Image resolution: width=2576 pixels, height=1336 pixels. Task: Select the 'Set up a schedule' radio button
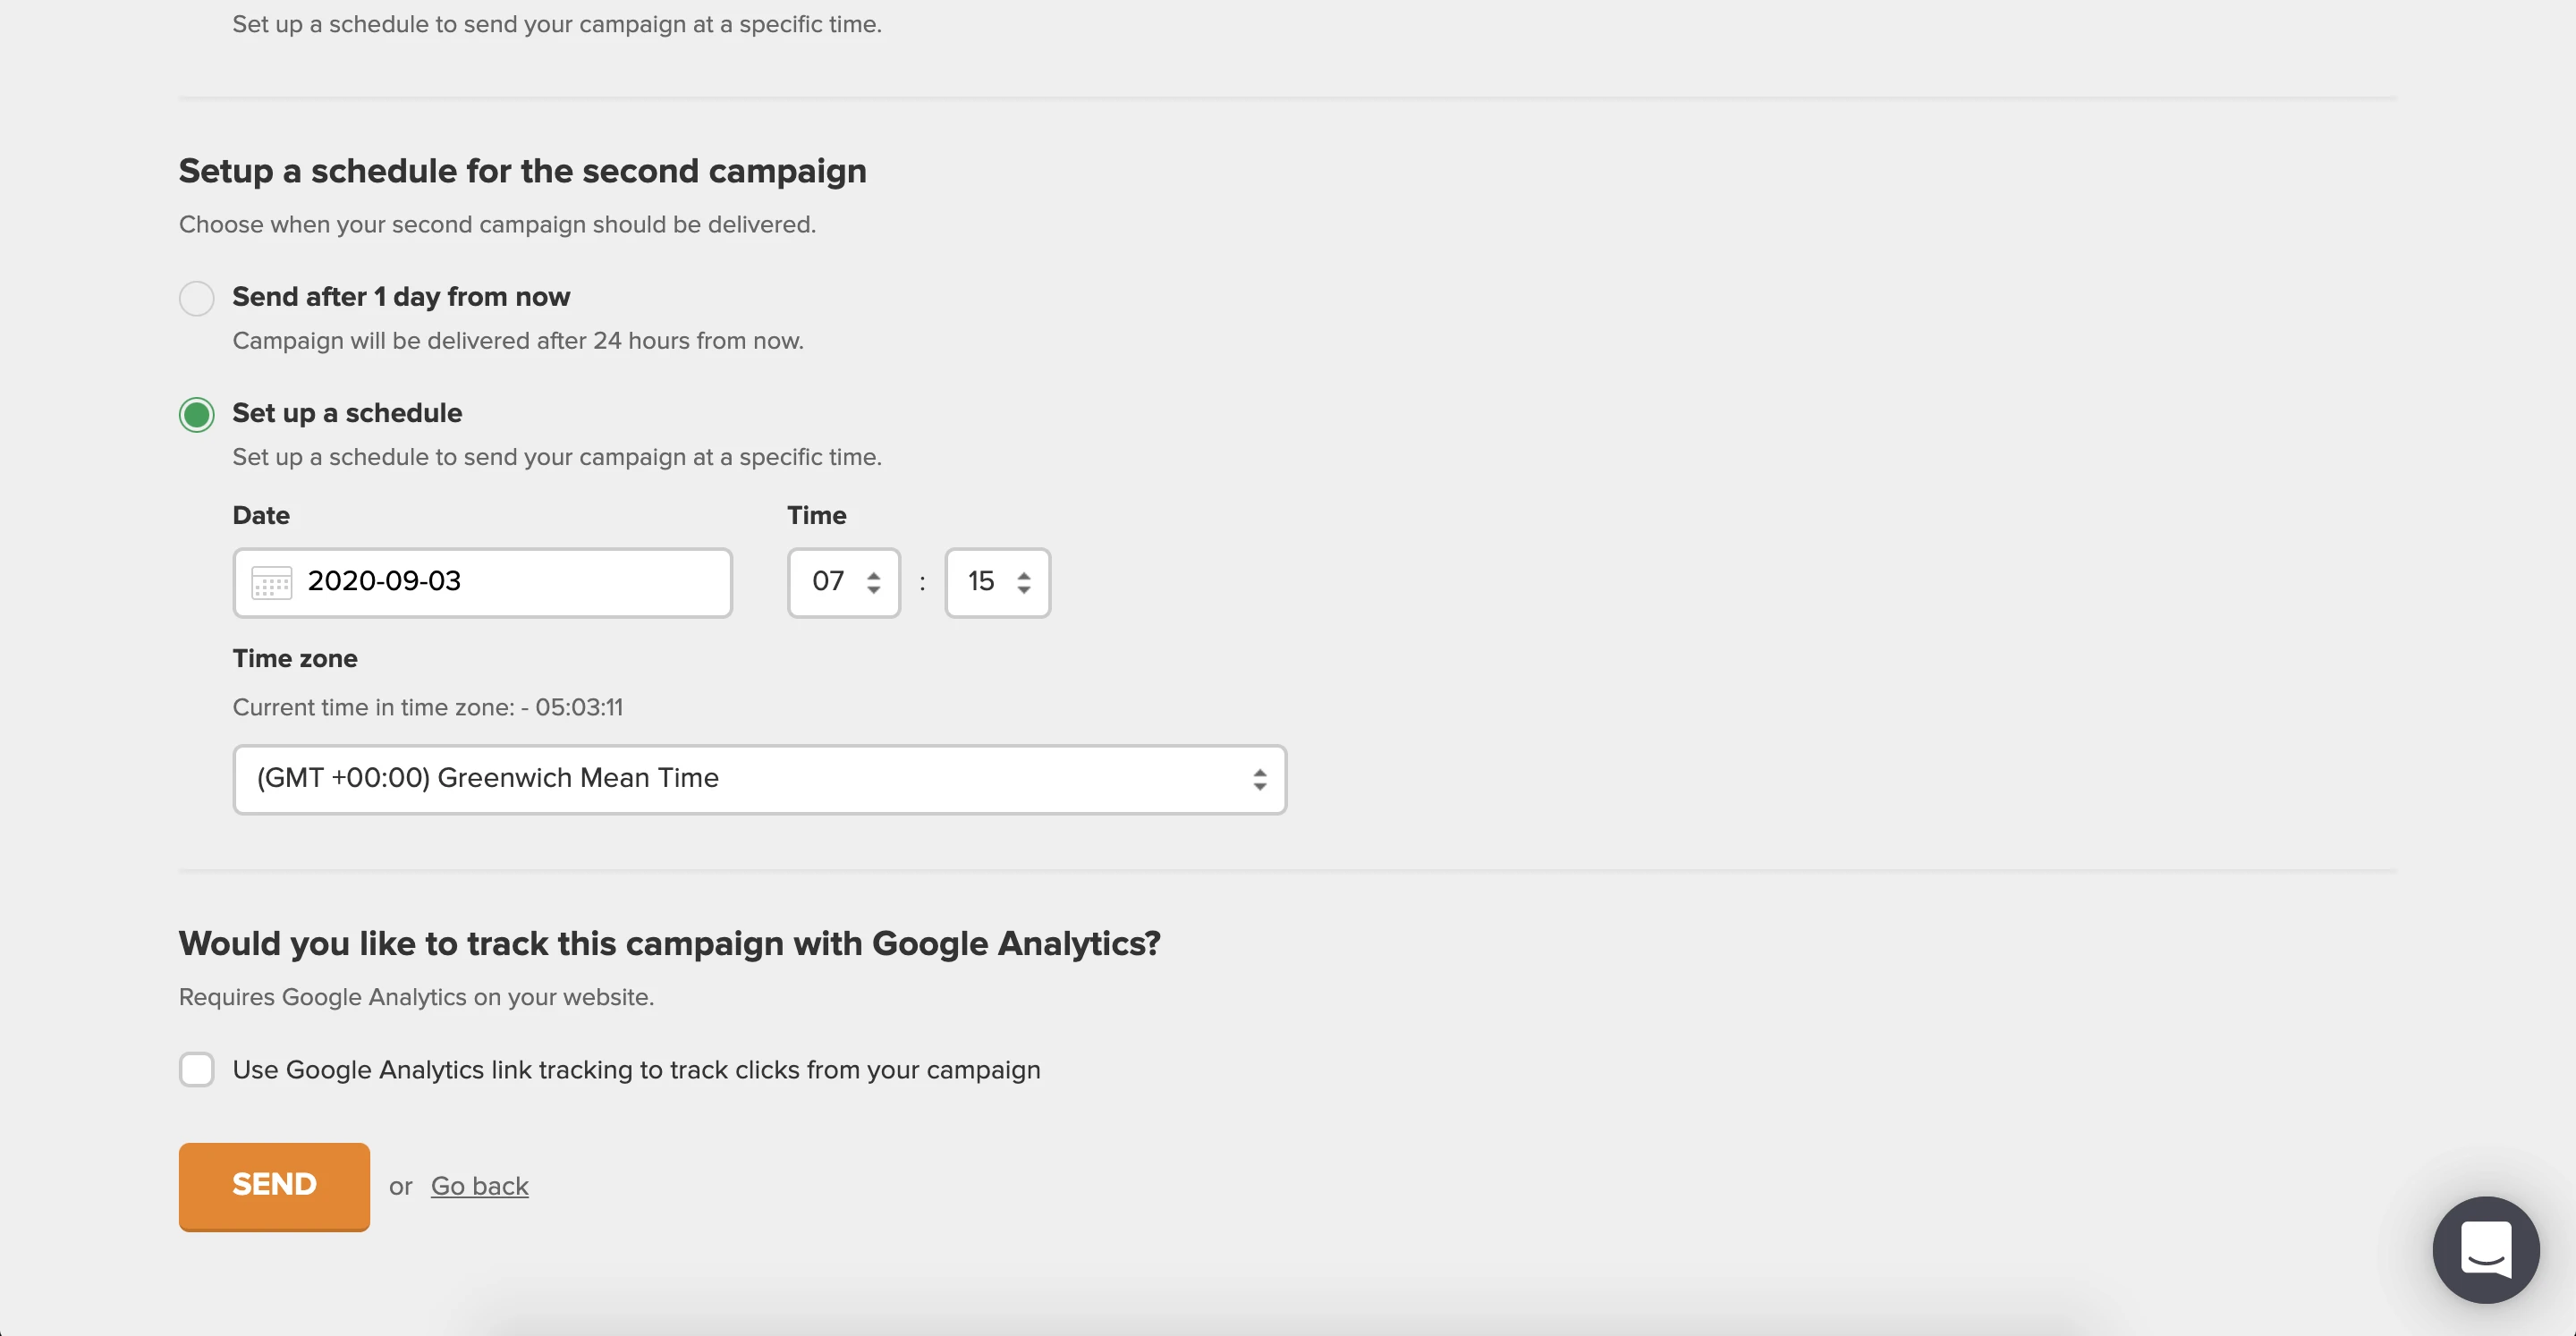tap(197, 414)
